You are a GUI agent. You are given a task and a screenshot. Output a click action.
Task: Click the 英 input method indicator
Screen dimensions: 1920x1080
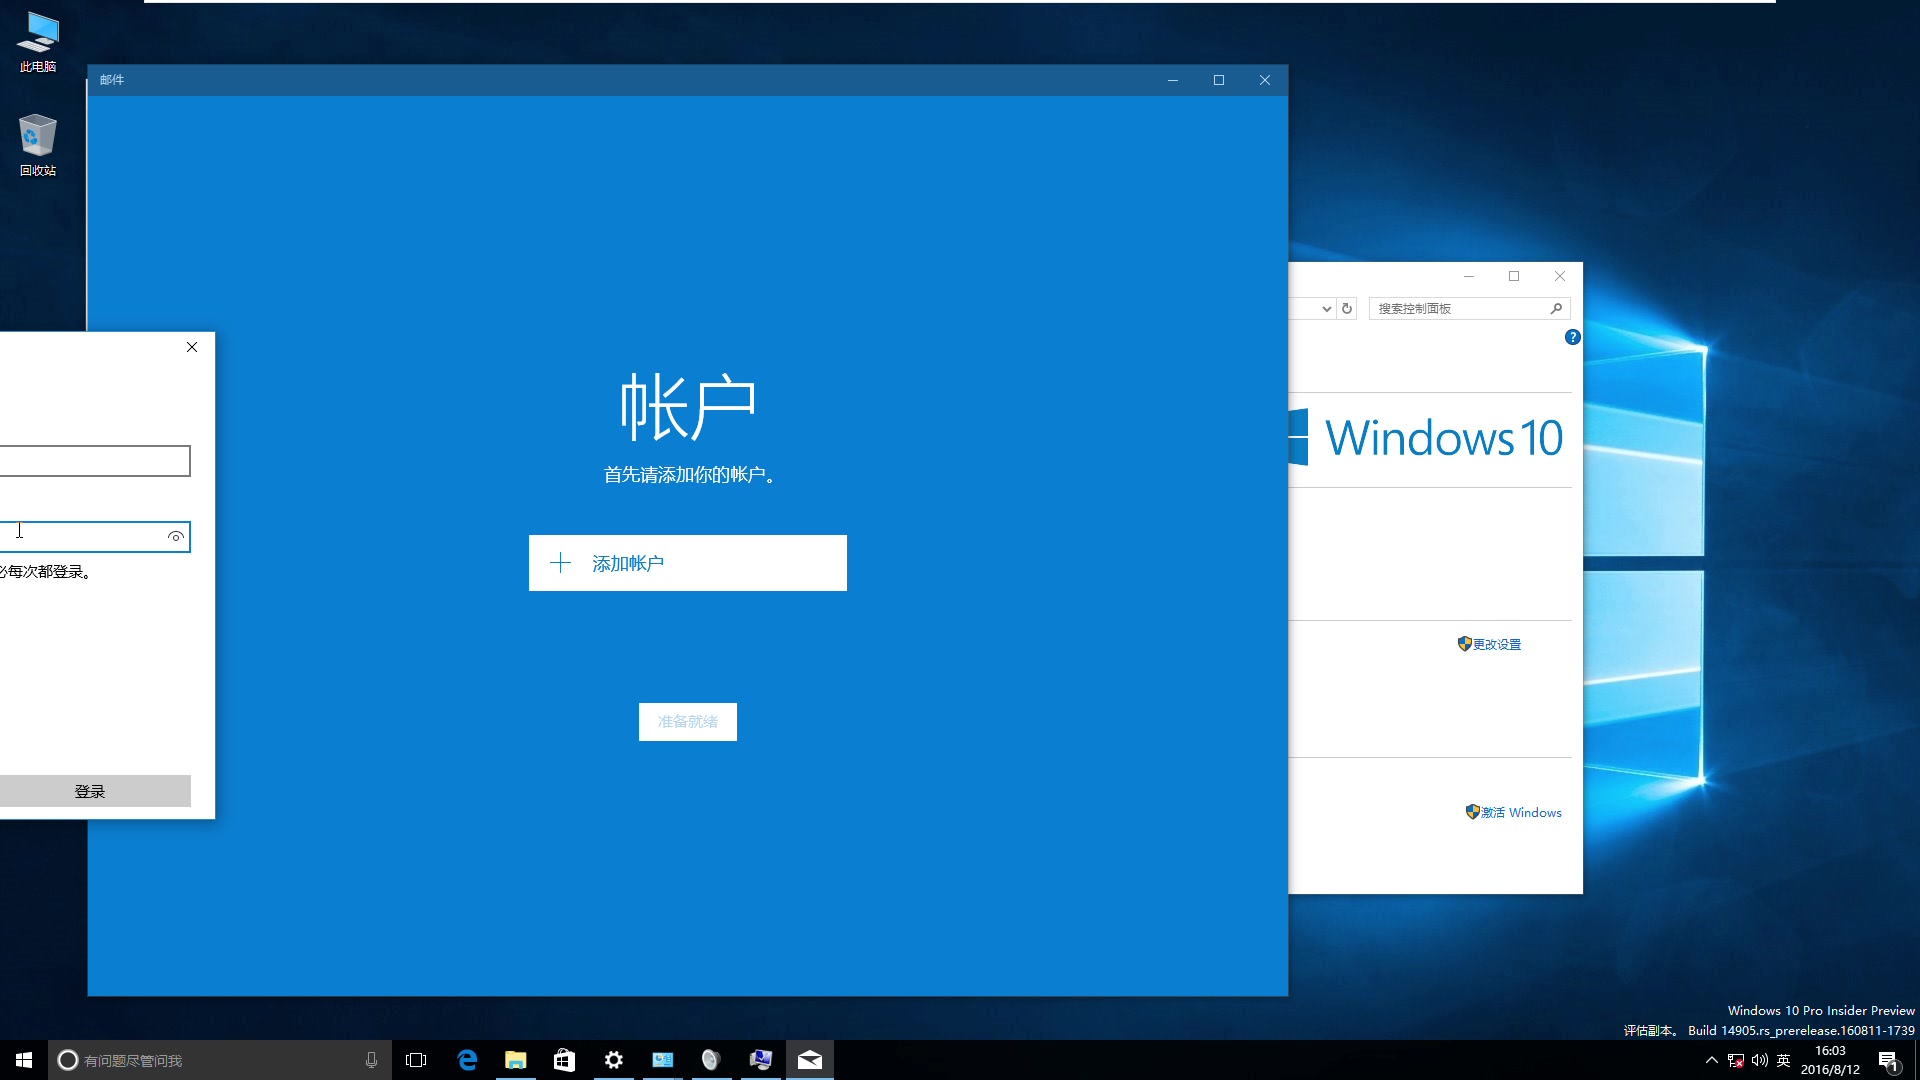(1784, 1060)
